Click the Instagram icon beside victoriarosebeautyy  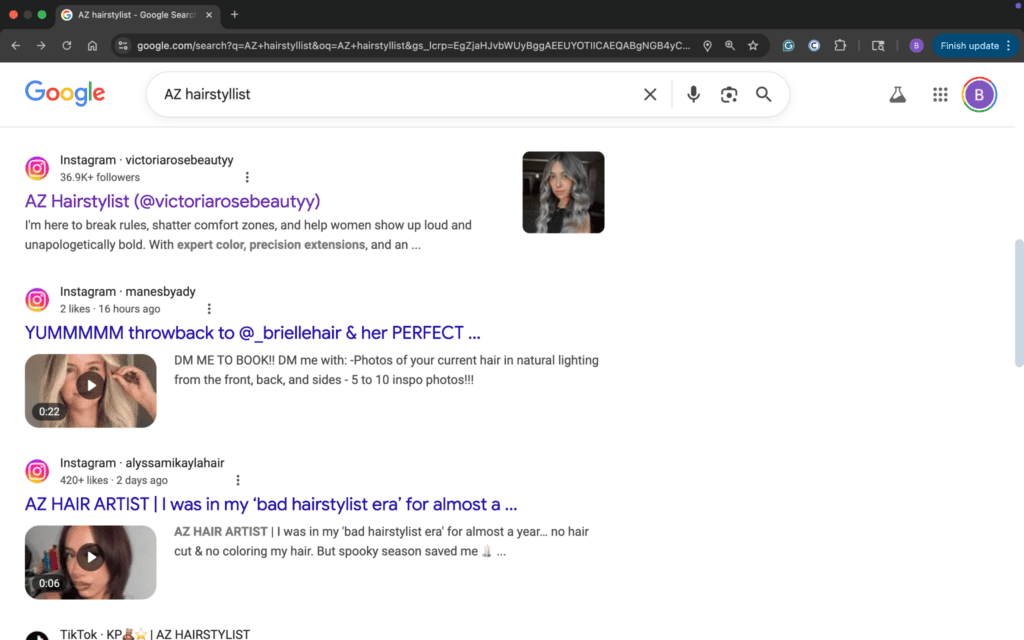[x=37, y=168]
